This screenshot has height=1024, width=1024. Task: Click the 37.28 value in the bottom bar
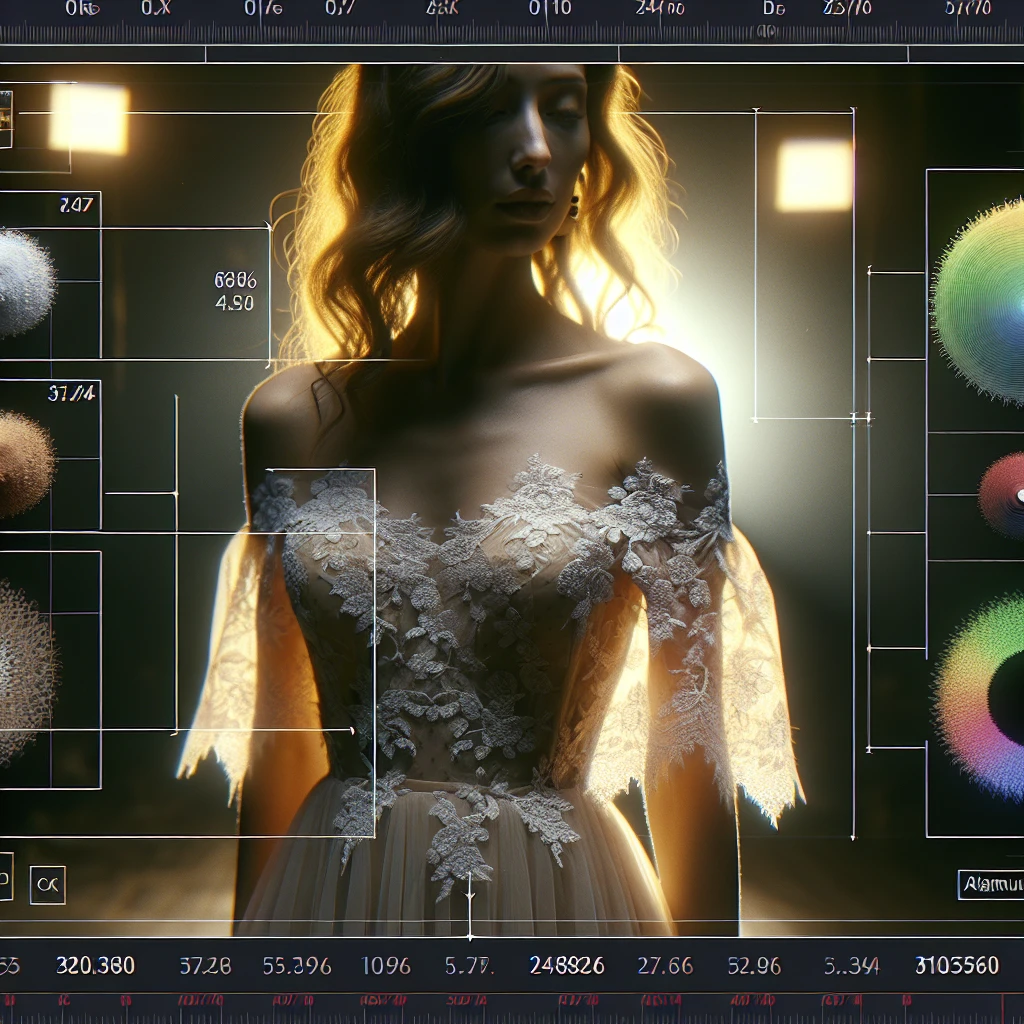(x=205, y=966)
